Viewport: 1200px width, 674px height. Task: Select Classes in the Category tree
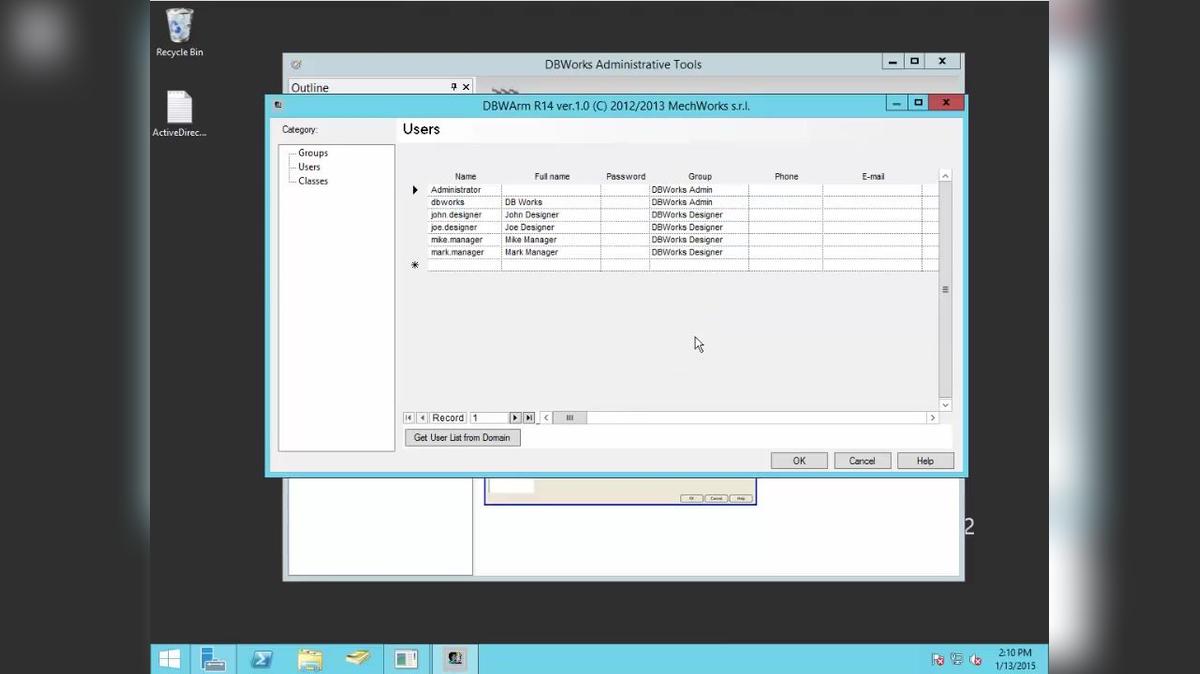[313, 181]
